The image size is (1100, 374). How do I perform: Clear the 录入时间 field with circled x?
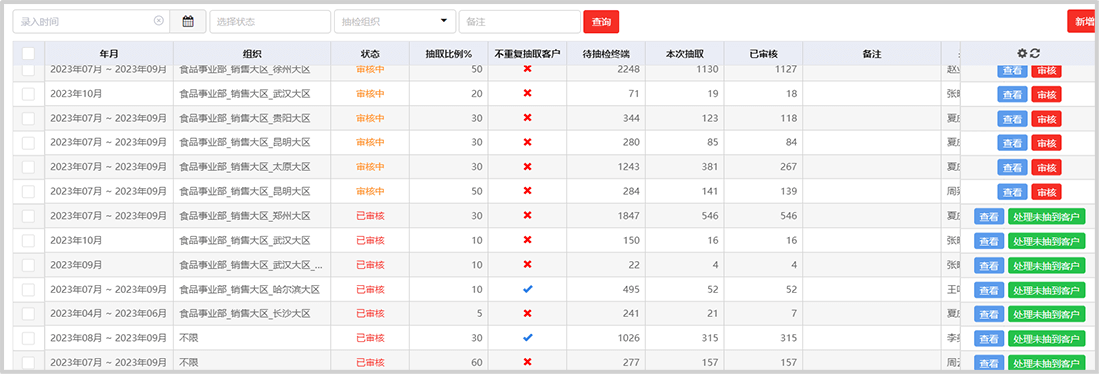click(159, 21)
